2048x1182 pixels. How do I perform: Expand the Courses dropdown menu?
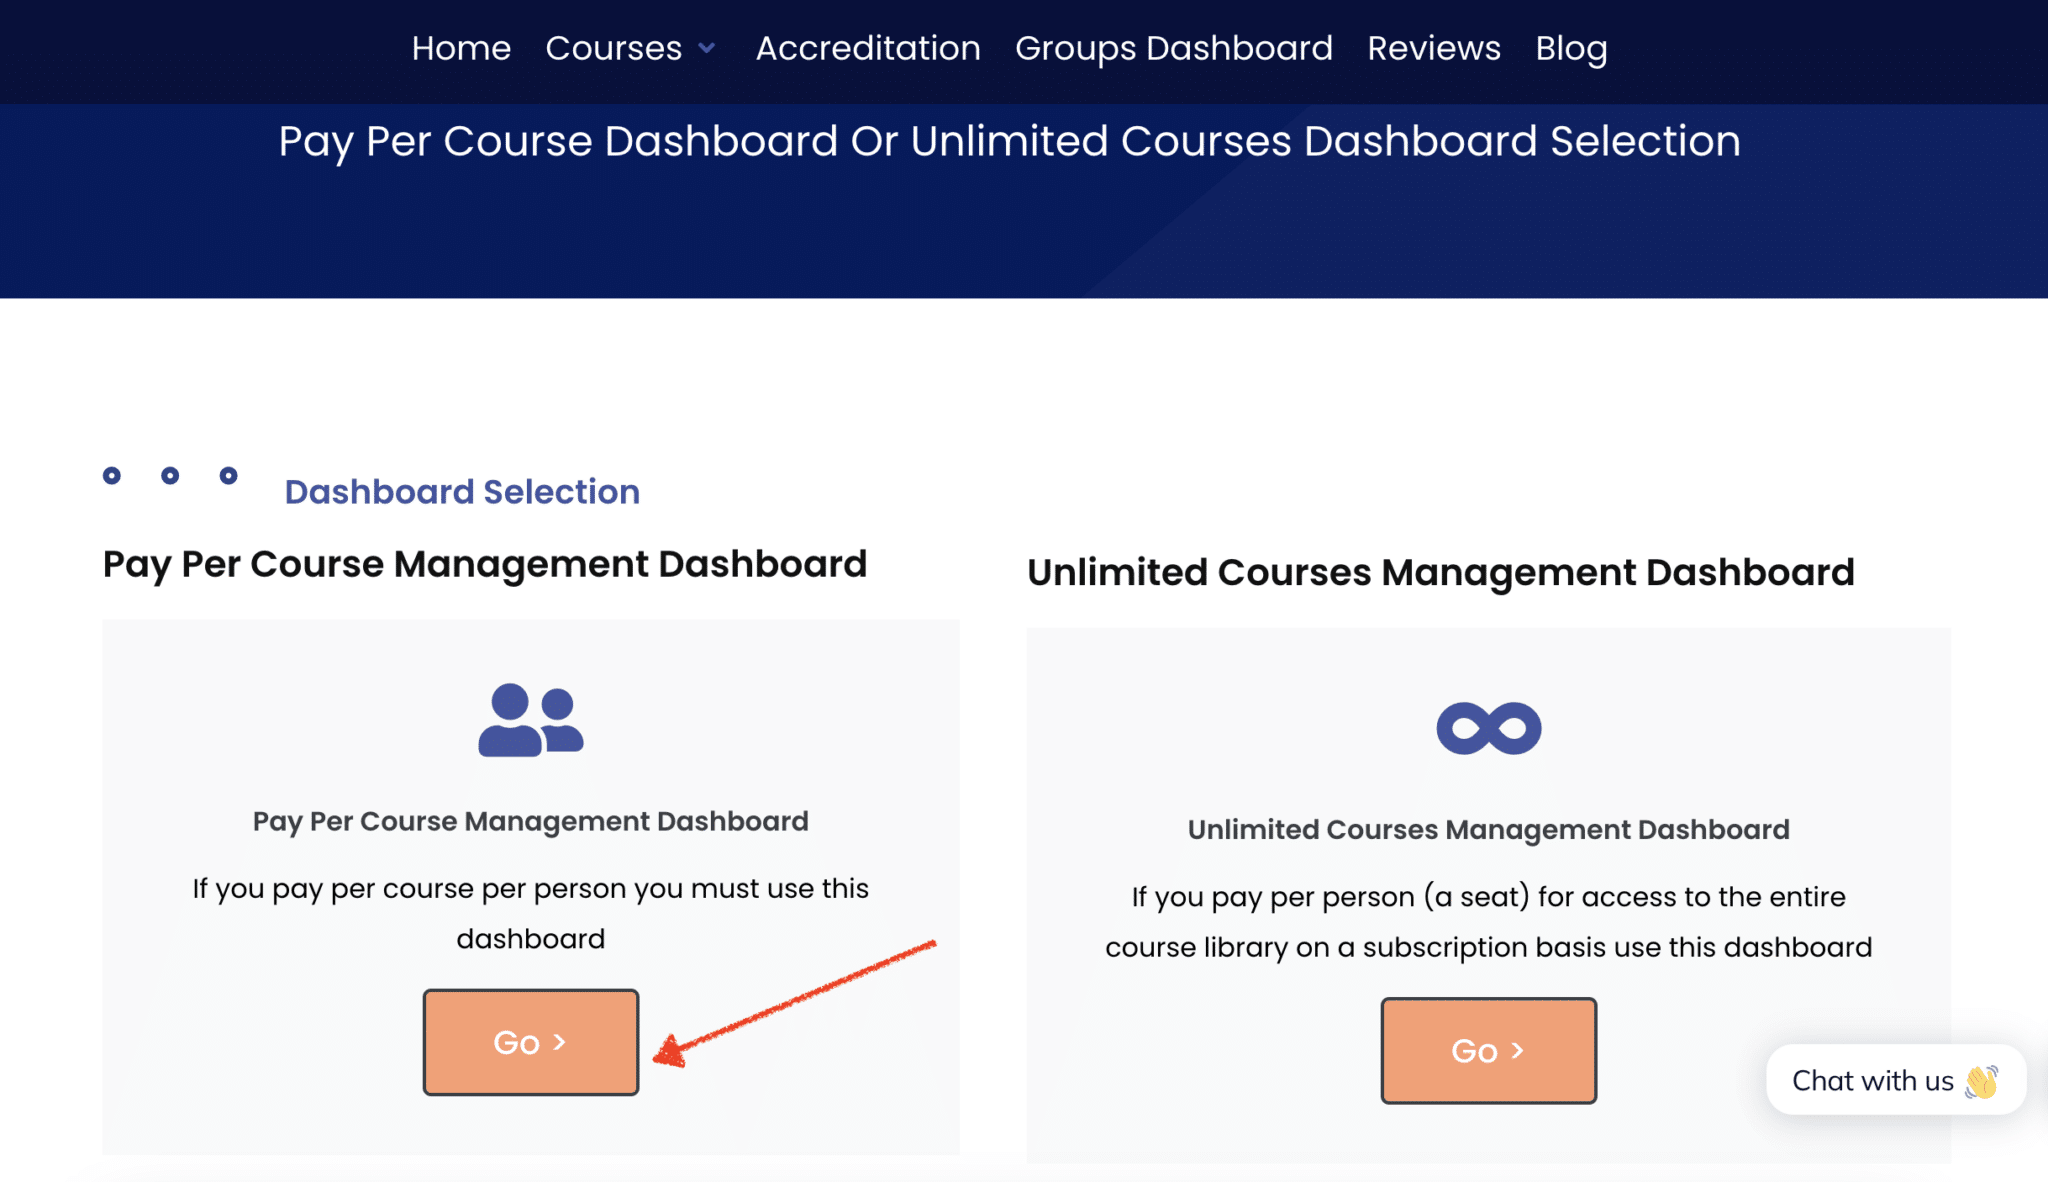613,47
